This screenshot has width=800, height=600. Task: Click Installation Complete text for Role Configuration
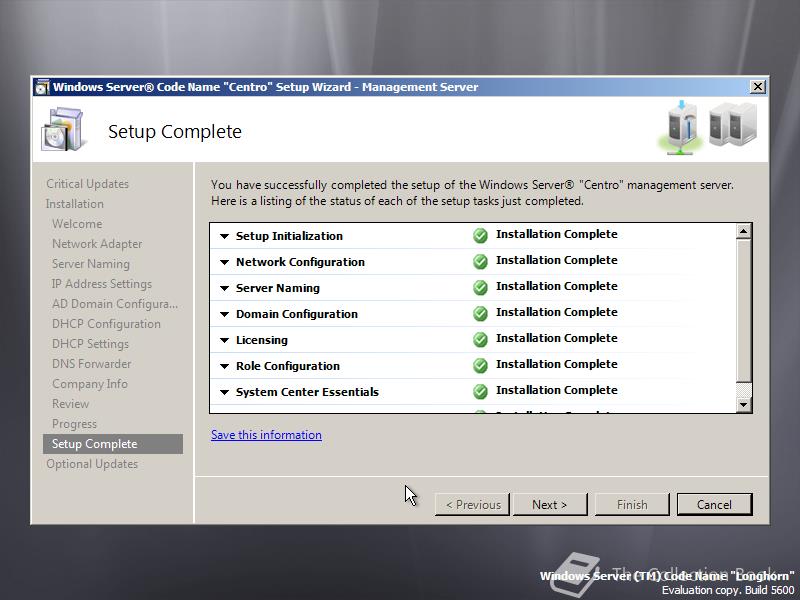click(557, 364)
